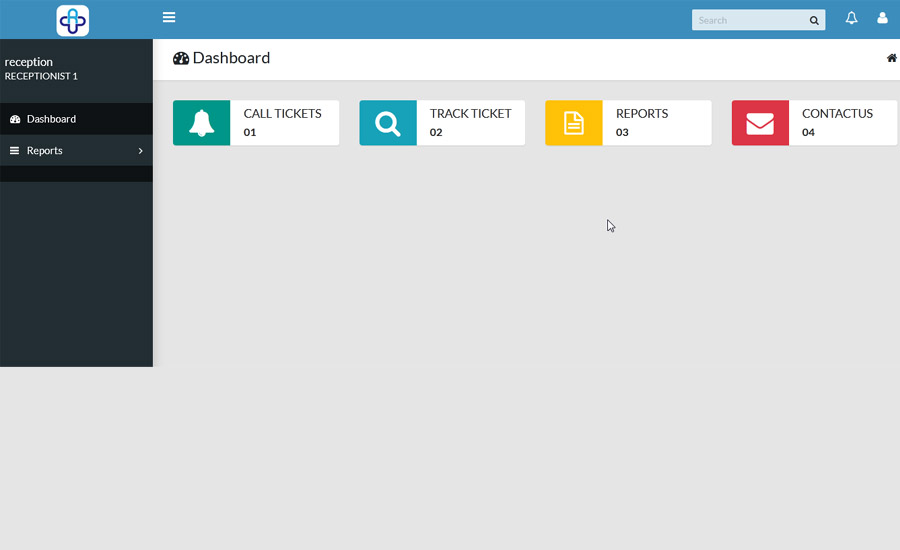This screenshot has width=900, height=550.
Task: Open the user profile icon in top bar
Action: (882, 18)
